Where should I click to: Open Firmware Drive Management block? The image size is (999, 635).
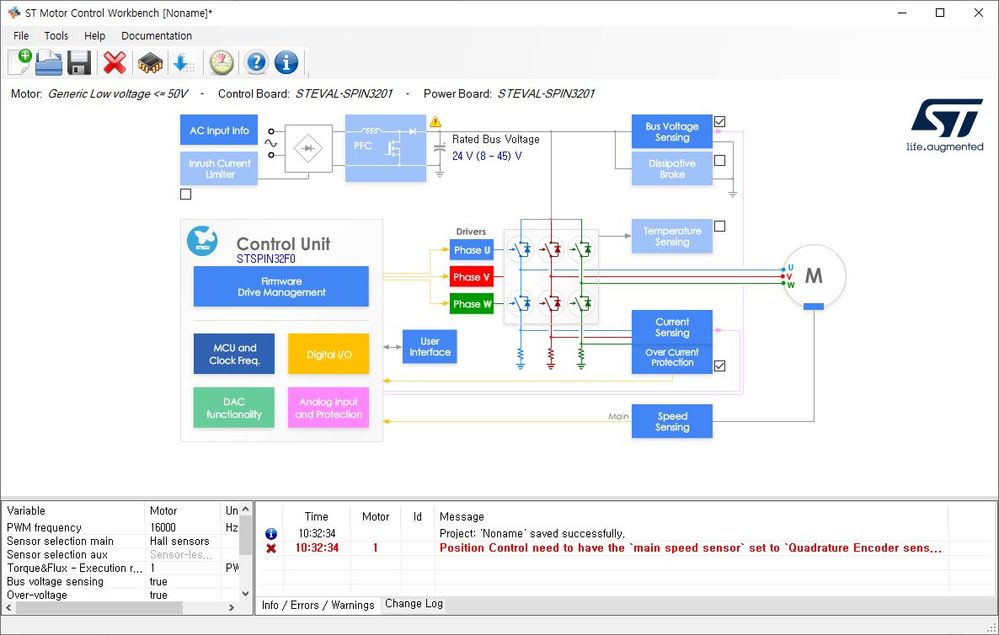pyautogui.click(x=281, y=287)
